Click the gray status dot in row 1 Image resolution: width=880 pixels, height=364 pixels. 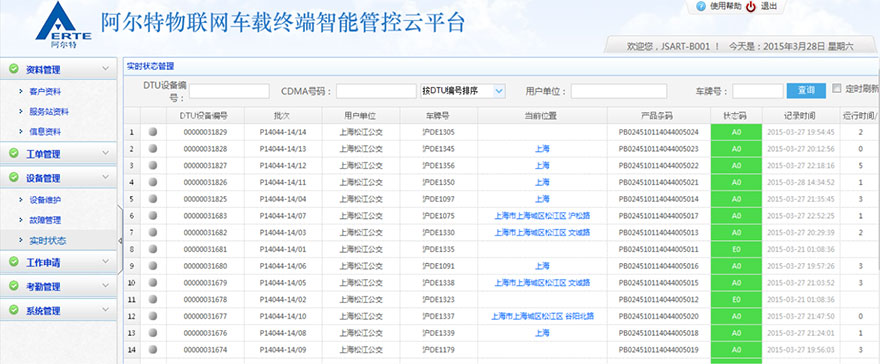click(x=153, y=132)
